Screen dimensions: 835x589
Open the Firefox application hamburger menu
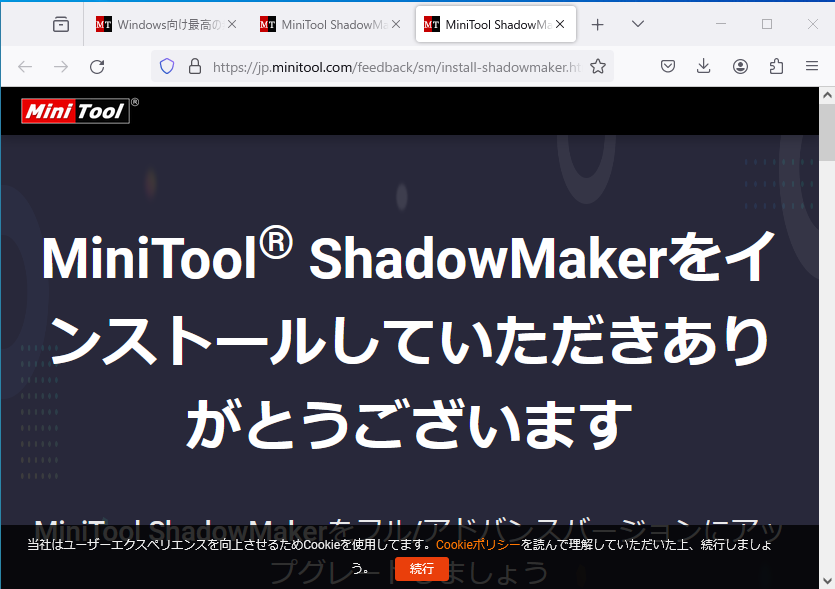[x=812, y=66]
